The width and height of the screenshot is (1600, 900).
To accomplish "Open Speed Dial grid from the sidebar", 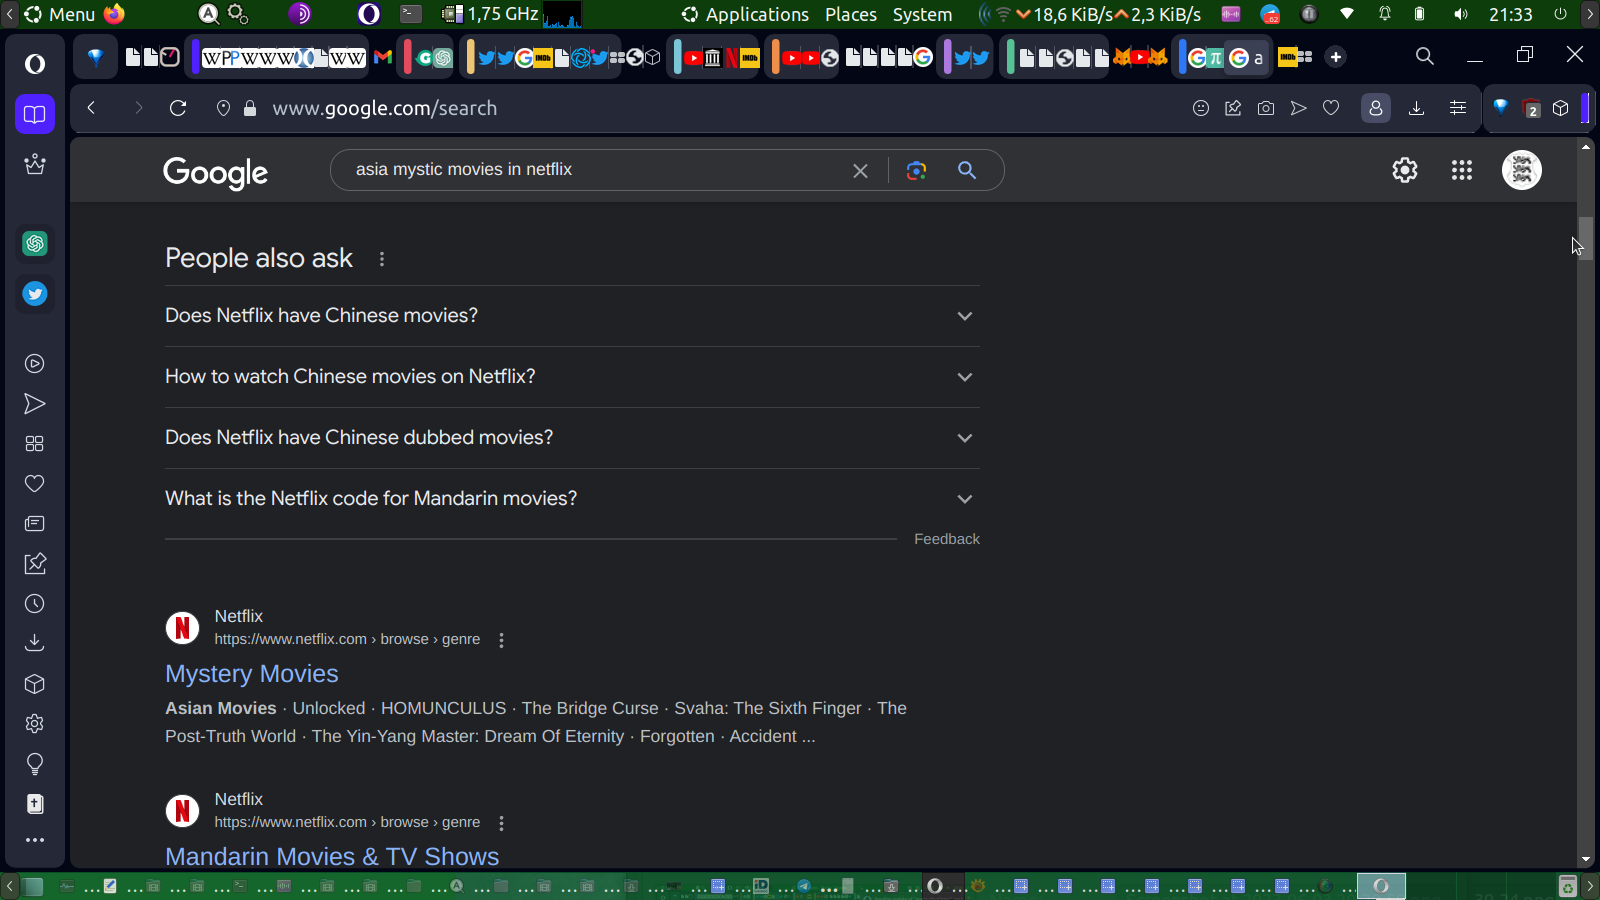I will (x=35, y=444).
